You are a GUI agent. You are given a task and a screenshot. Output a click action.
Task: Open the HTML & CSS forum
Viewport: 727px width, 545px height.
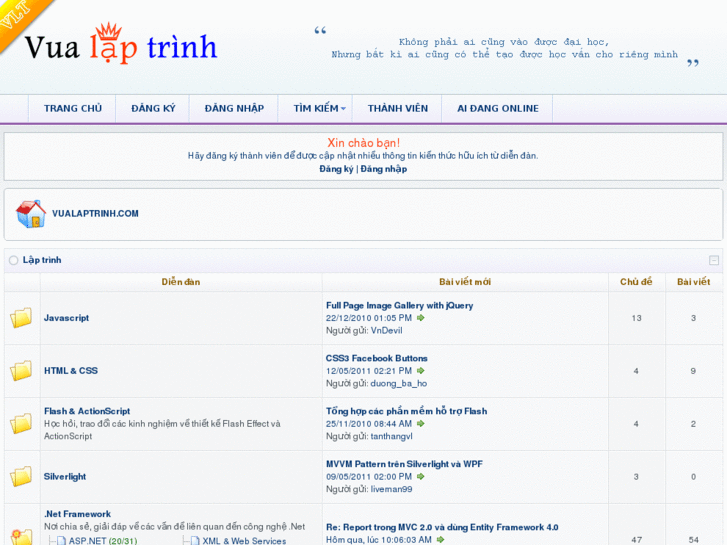71,371
